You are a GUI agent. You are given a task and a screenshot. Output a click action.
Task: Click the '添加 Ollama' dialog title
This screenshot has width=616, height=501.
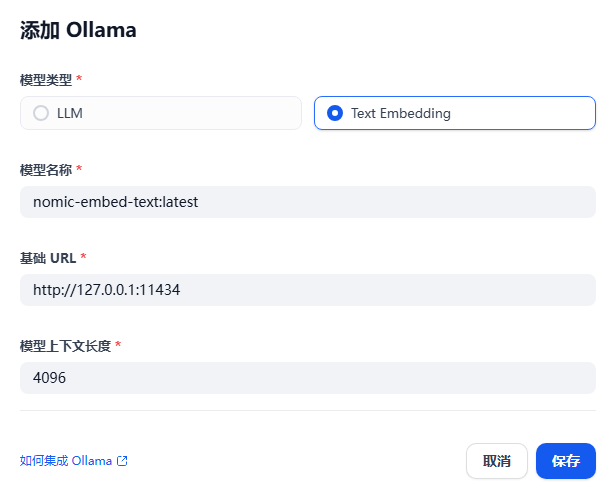pos(78,30)
